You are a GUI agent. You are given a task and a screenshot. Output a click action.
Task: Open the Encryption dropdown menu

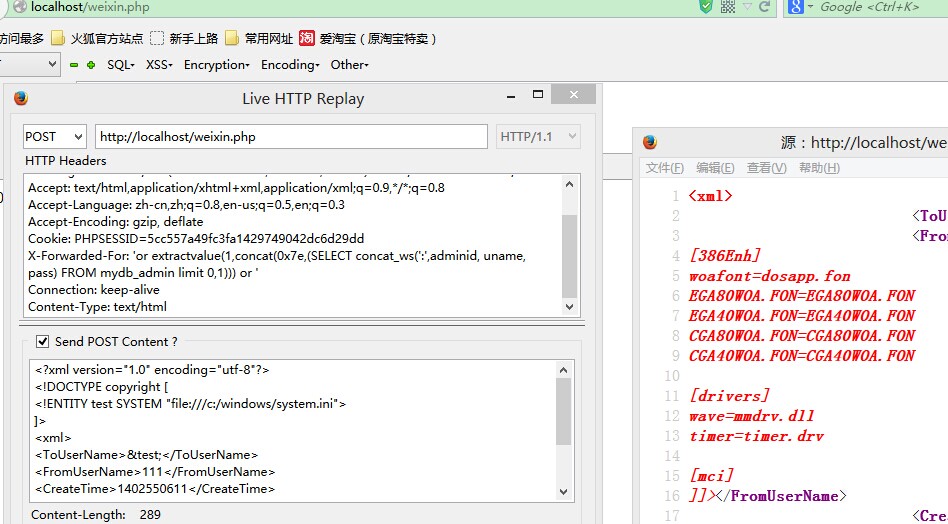tap(216, 65)
